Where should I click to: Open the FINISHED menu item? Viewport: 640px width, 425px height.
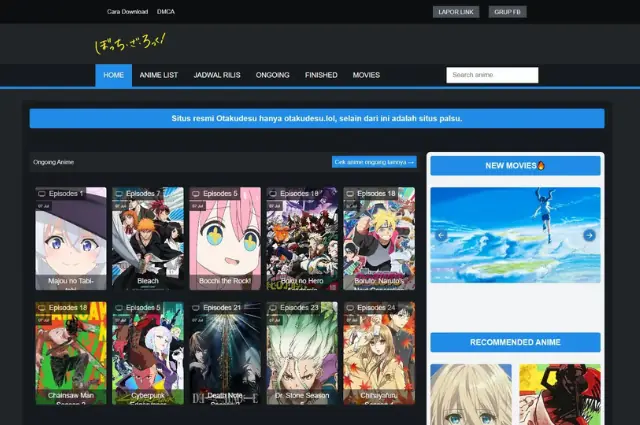click(321, 75)
